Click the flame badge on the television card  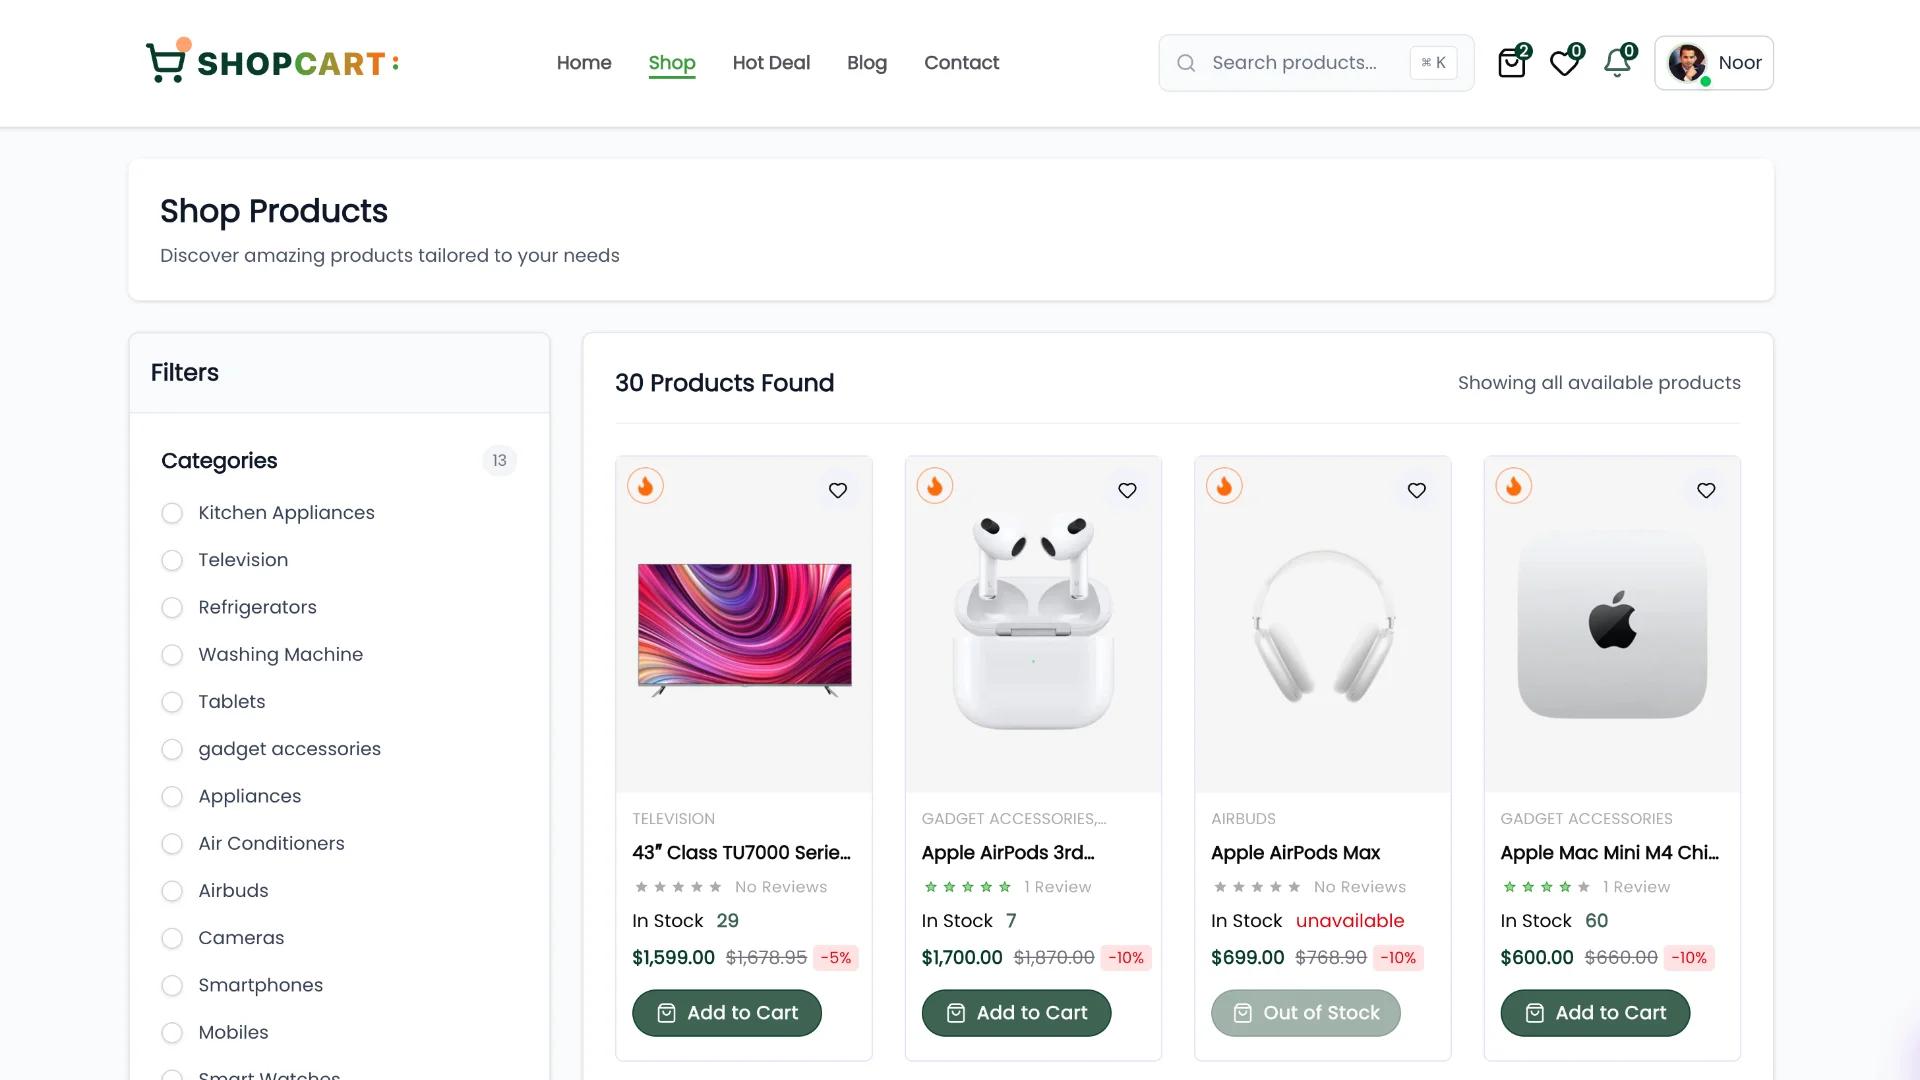point(646,485)
